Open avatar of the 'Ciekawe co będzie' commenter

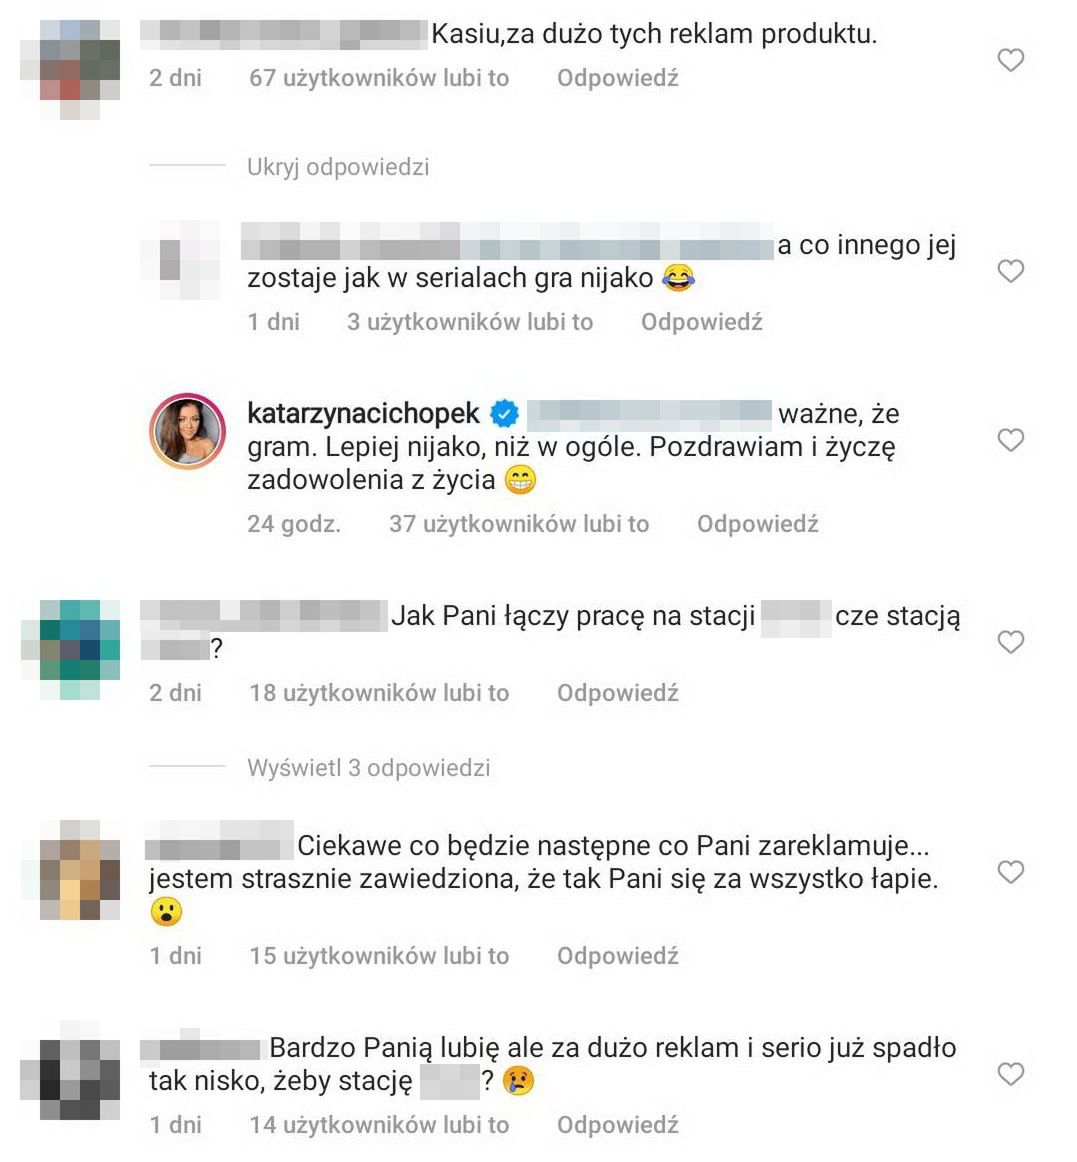pos(79,870)
